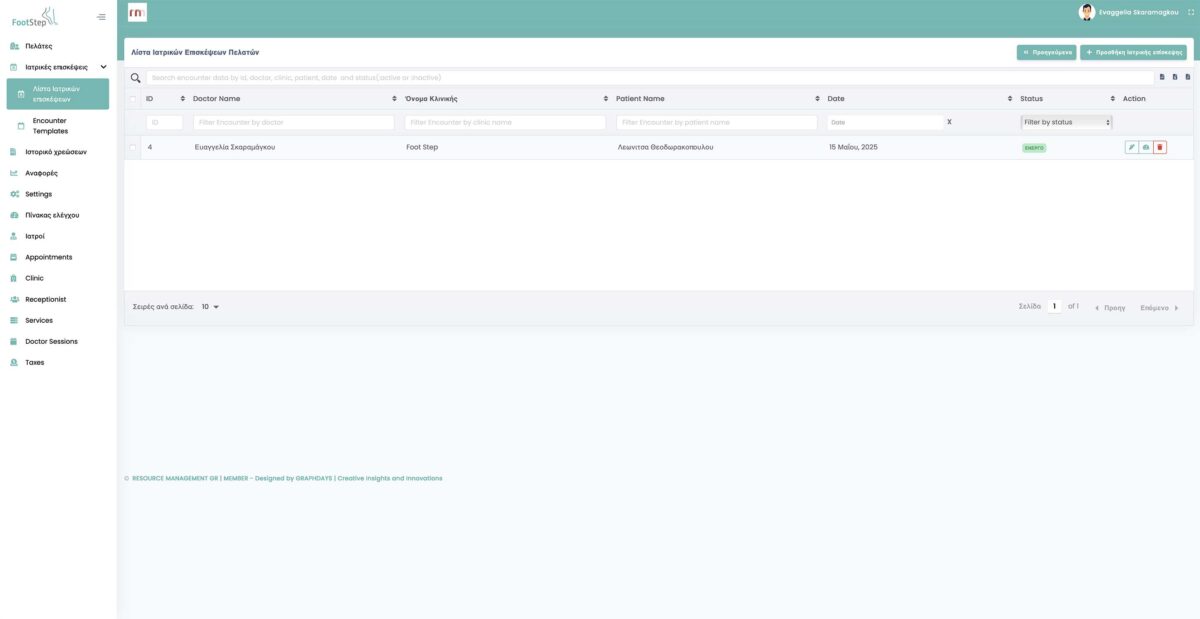Check the checkbox for encounter row 4
The image size is (1200, 619).
tap(133, 147)
